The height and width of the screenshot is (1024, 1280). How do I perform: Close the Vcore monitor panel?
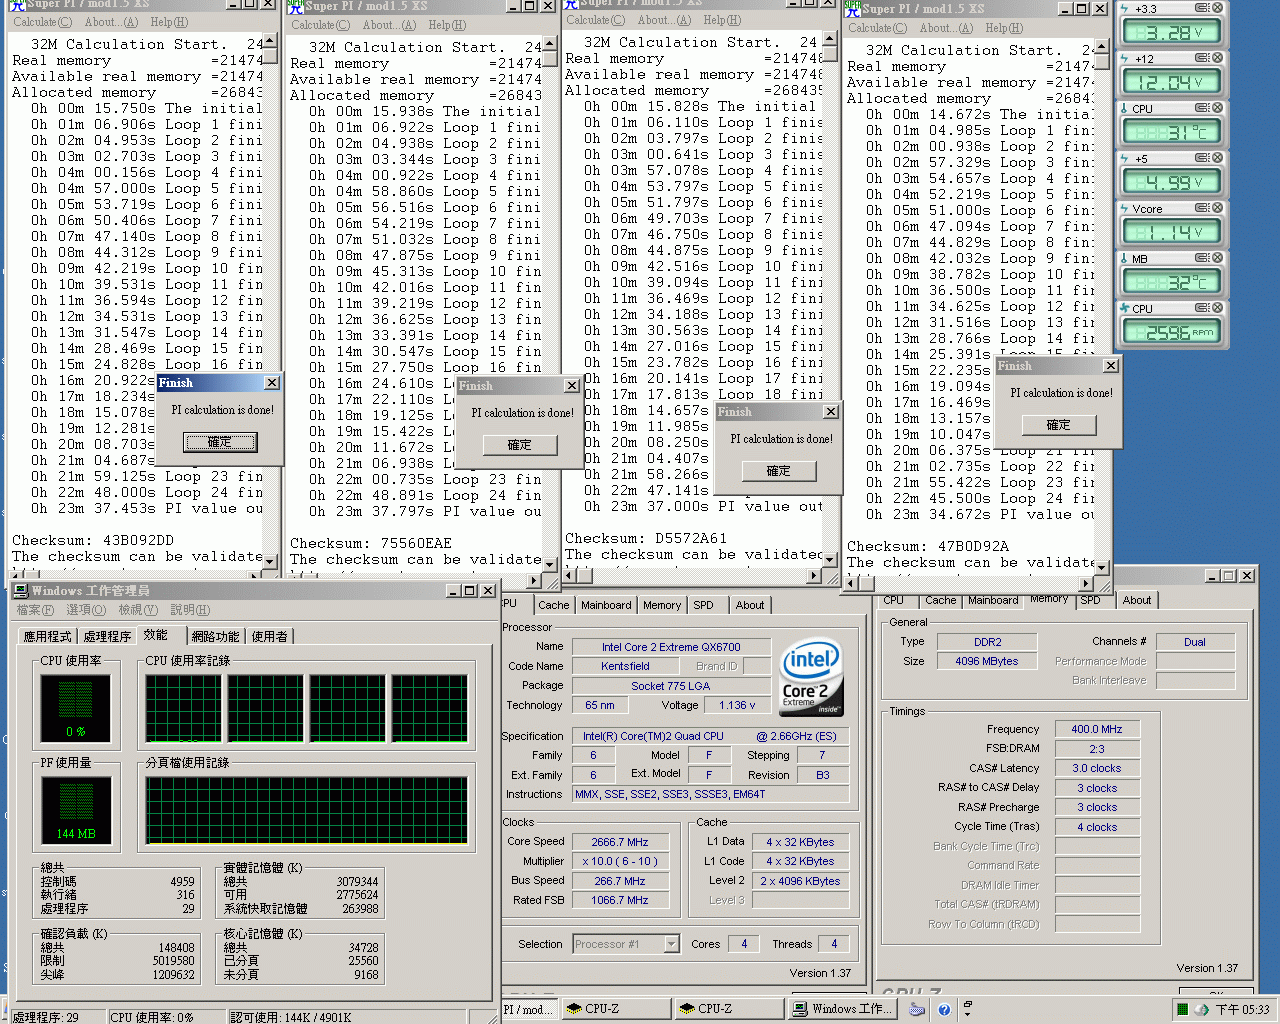1217,208
